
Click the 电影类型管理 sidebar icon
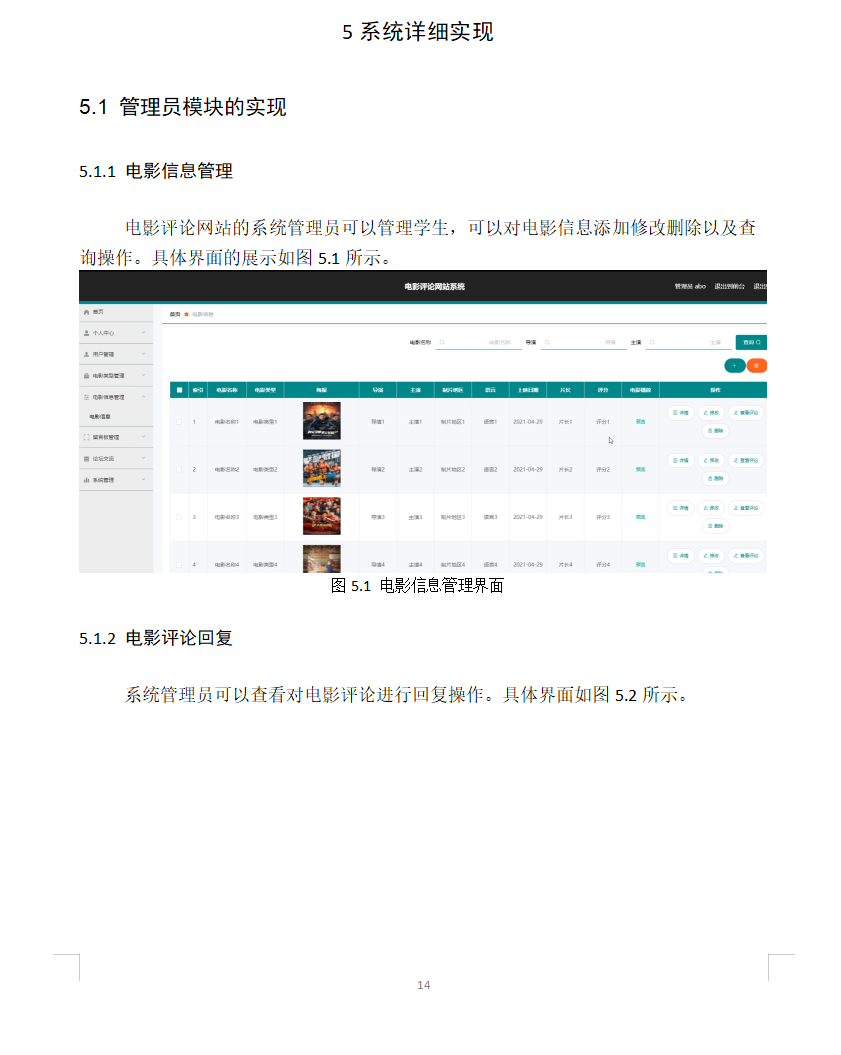click(85, 375)
